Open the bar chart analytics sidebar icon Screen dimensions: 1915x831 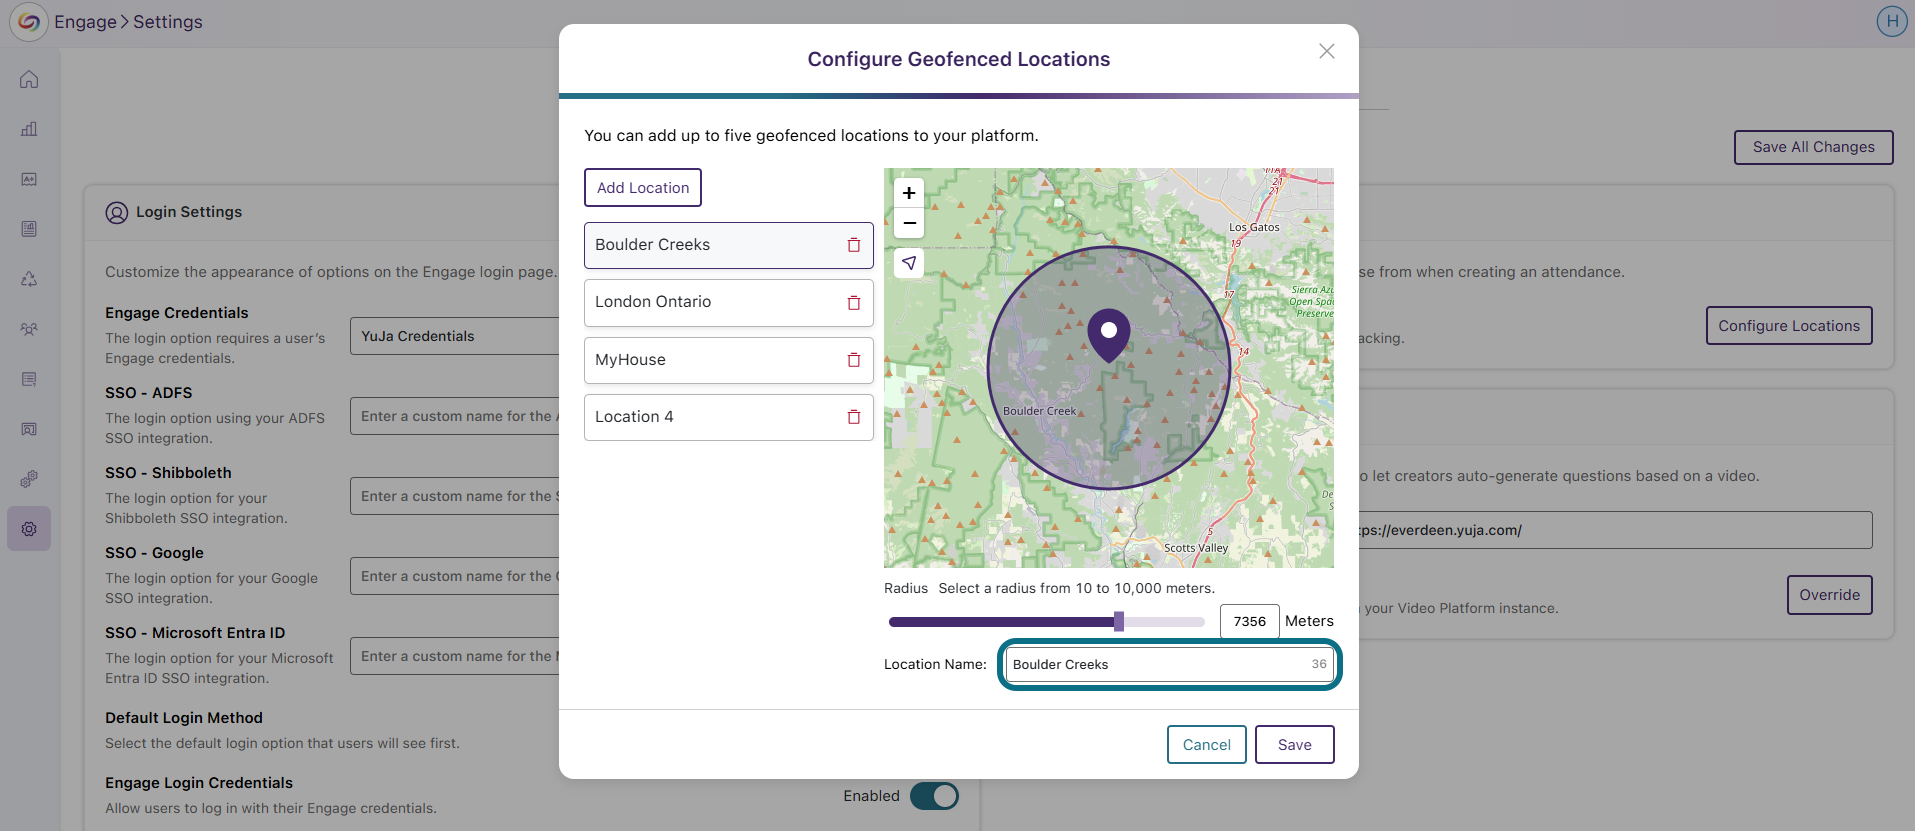coord(29,129)
